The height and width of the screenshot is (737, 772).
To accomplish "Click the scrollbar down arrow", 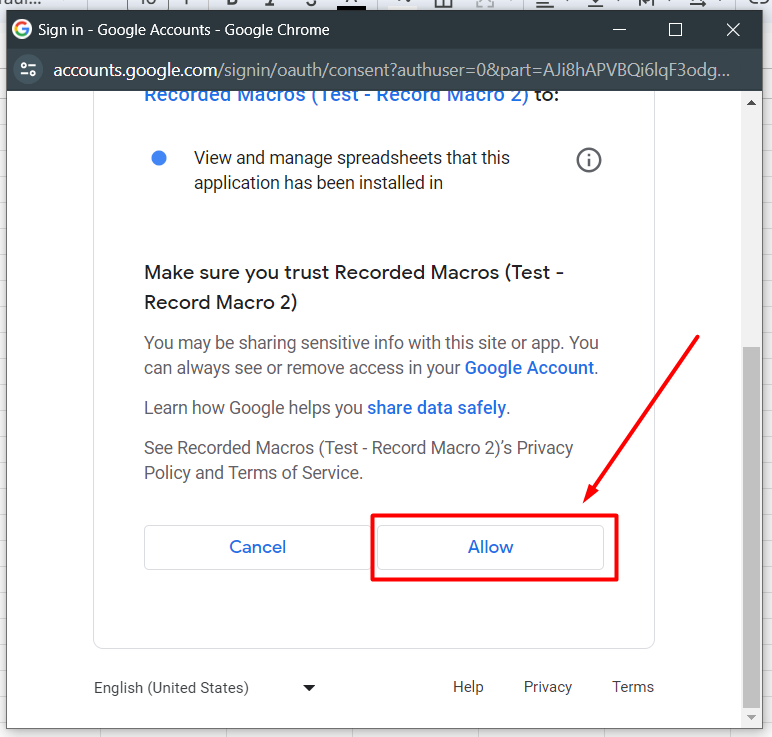I will click(x=751, y=717).
